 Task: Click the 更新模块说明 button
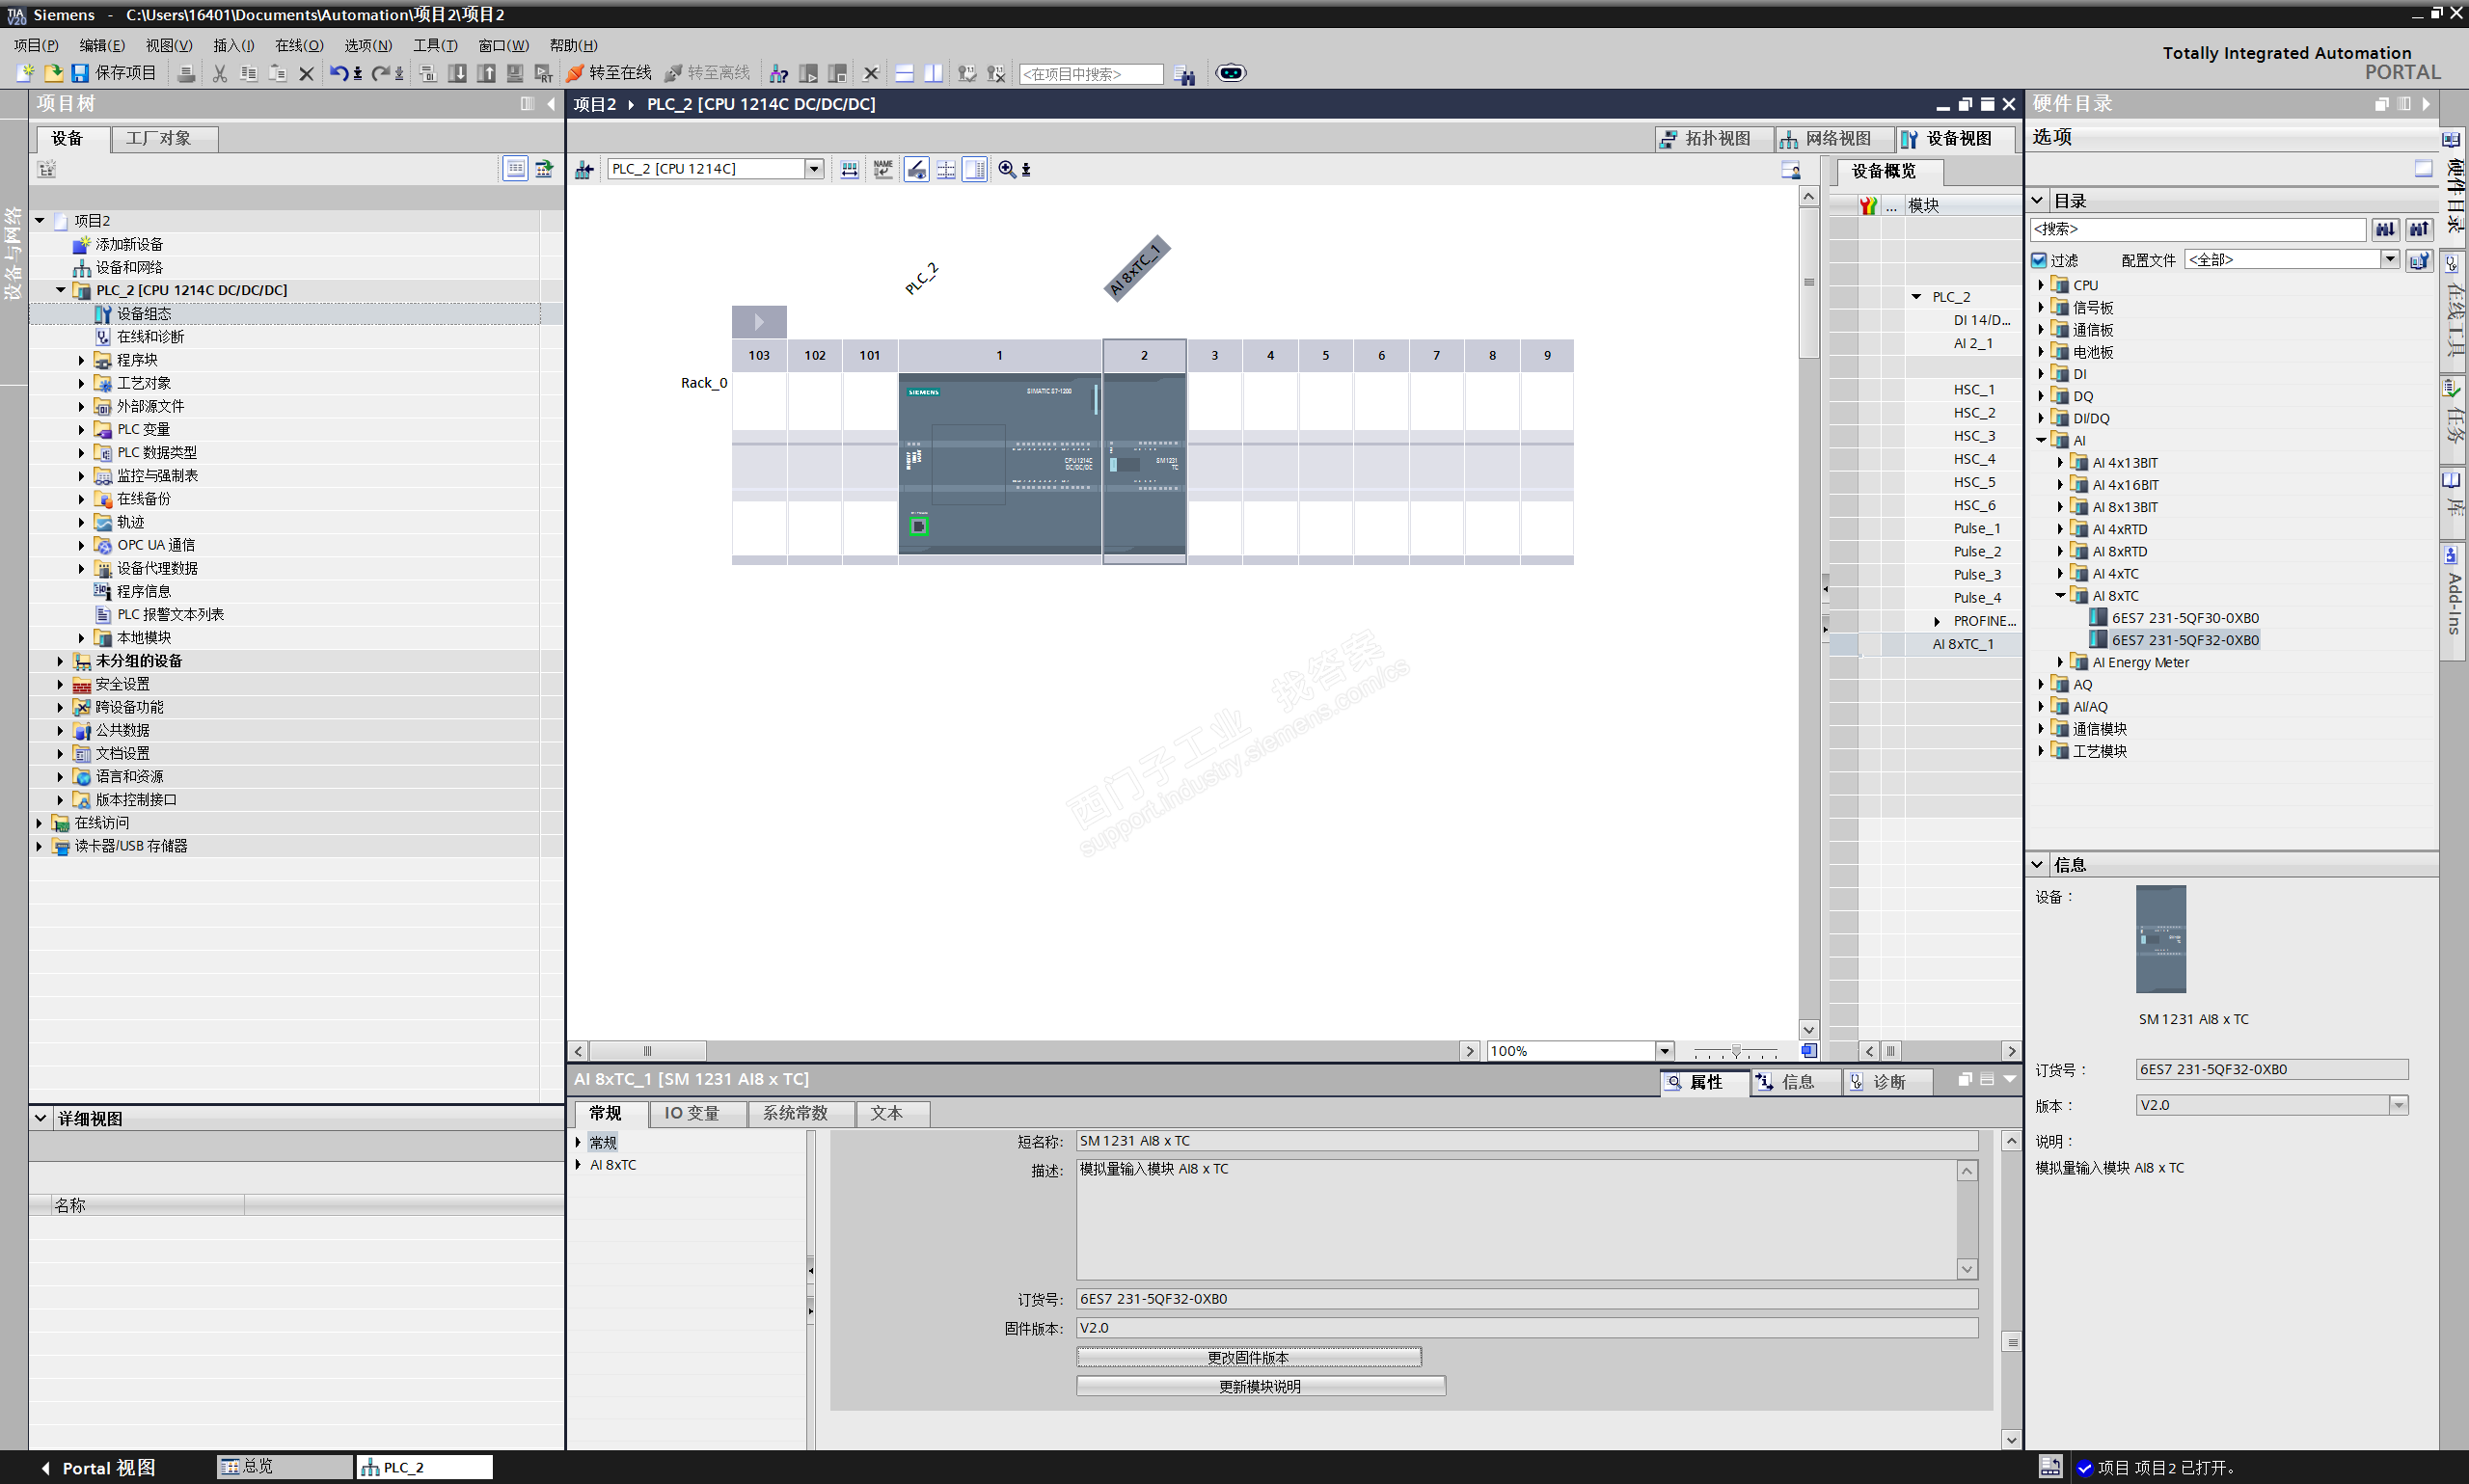click(1259, 1386)
